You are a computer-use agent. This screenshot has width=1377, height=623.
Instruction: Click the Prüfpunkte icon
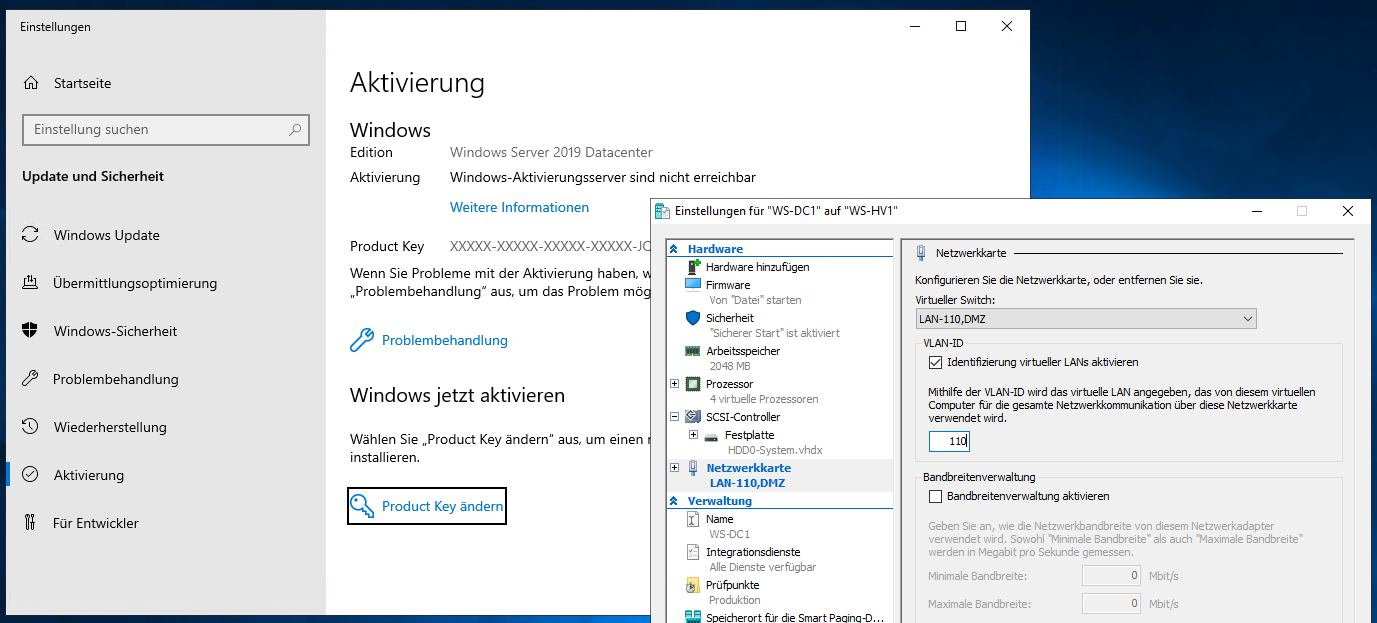[693, 585]
